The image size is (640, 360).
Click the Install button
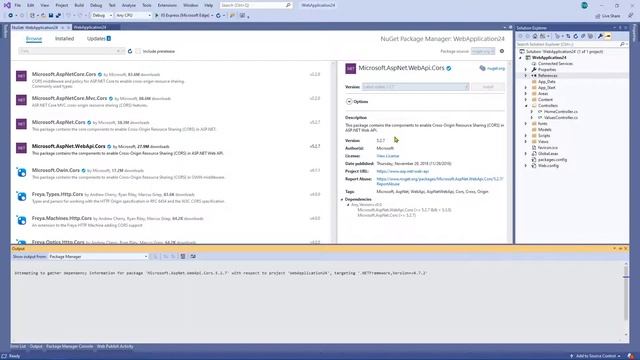(488, 87)
